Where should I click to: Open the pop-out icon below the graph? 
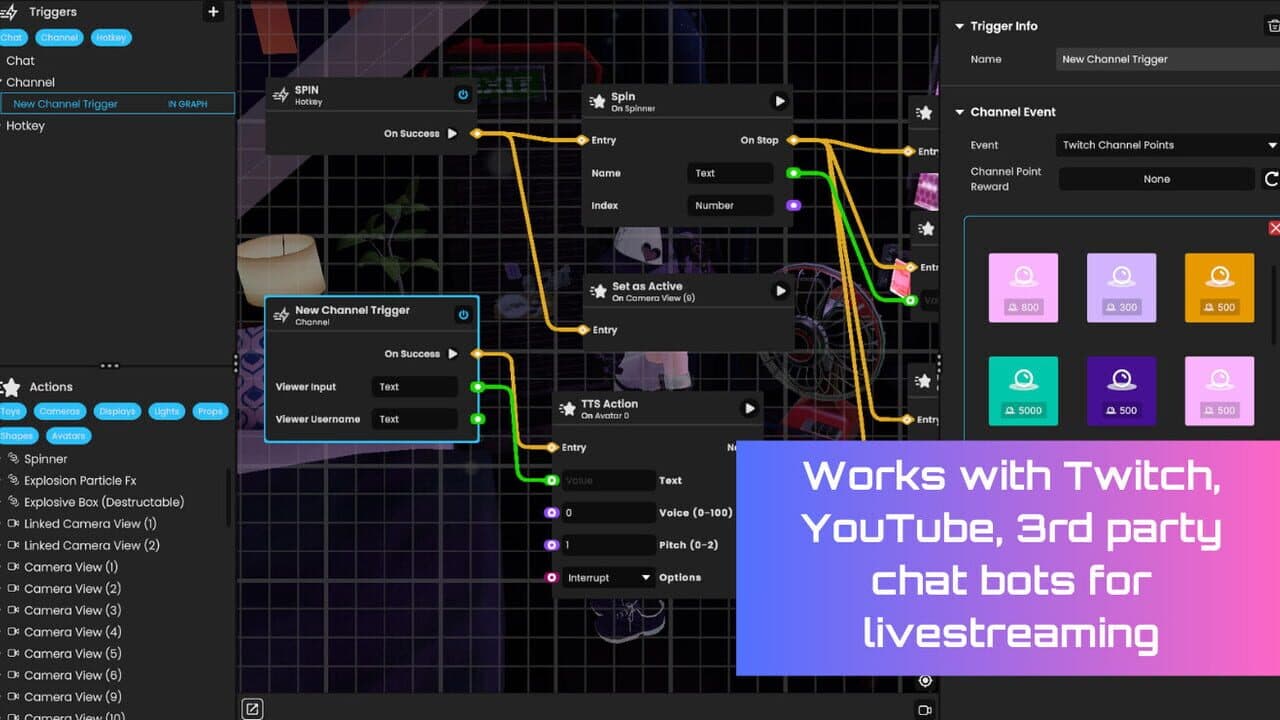tap(252, 709)
